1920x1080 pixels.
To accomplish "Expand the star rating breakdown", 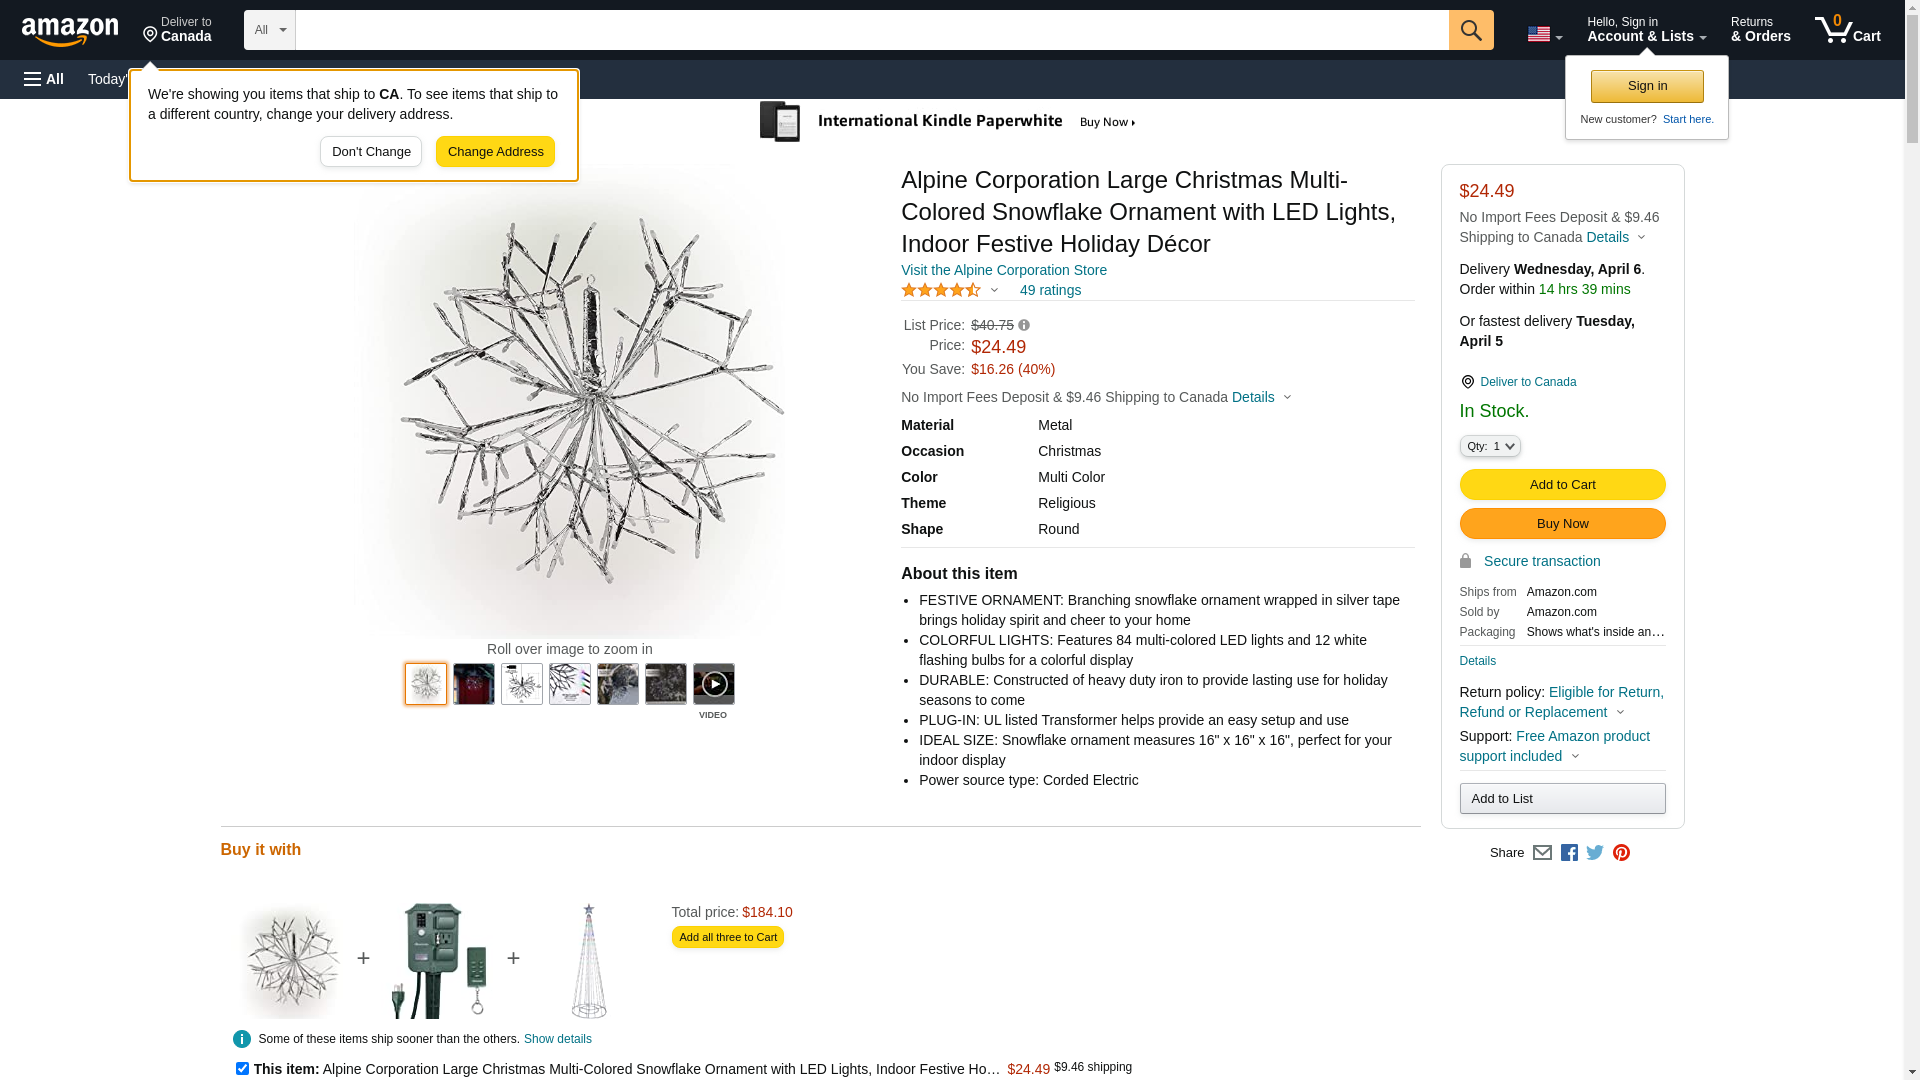I will 949,290.
